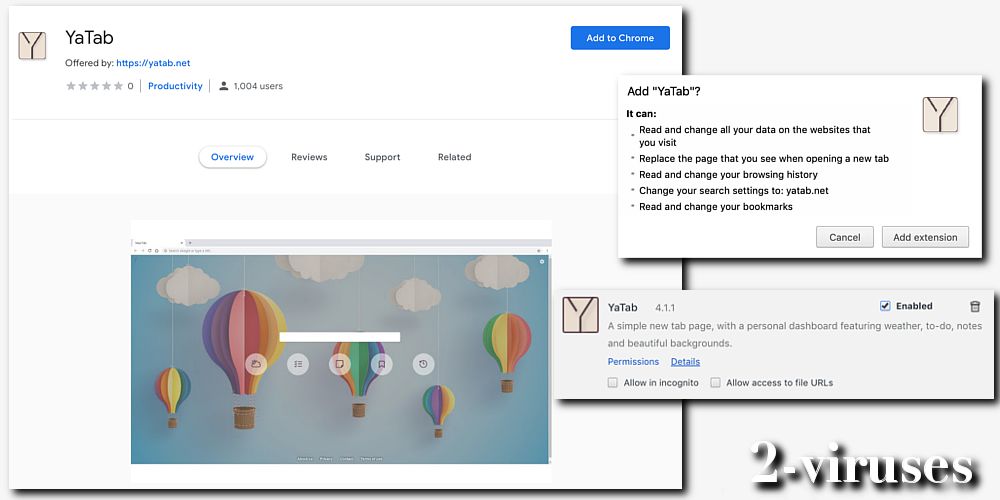The image size is (1000, 500).
Task: Click the bookmarks icon in preview
Action: click(381, 364)
